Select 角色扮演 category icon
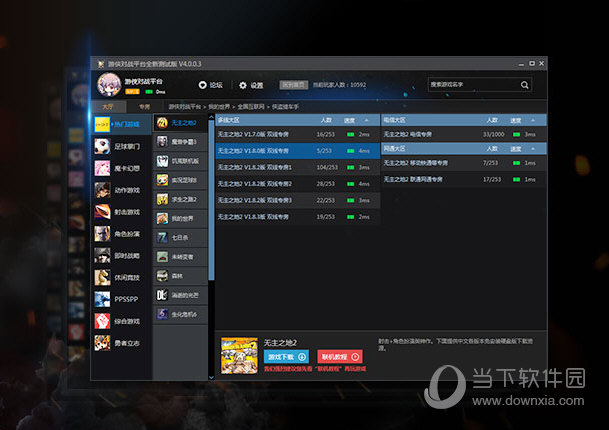609x430 pixels. (102, 234)
